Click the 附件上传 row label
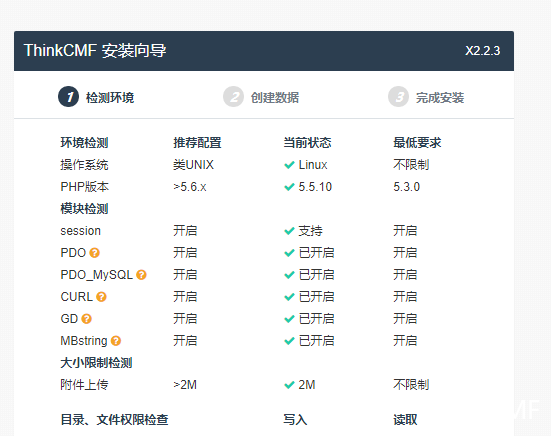551x436 pixels. [84, 385]
